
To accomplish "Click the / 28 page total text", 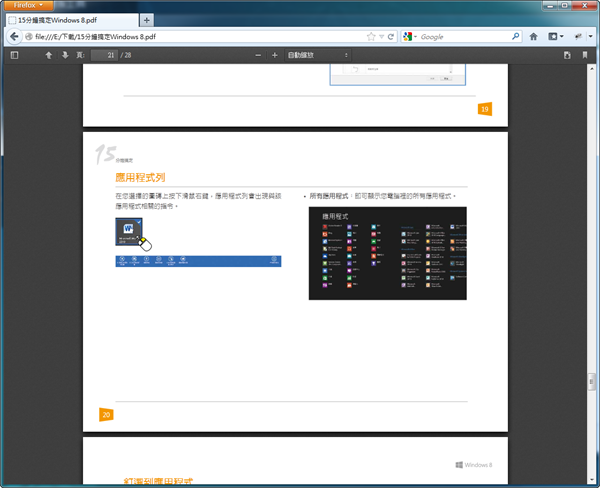I will (126, 55).
